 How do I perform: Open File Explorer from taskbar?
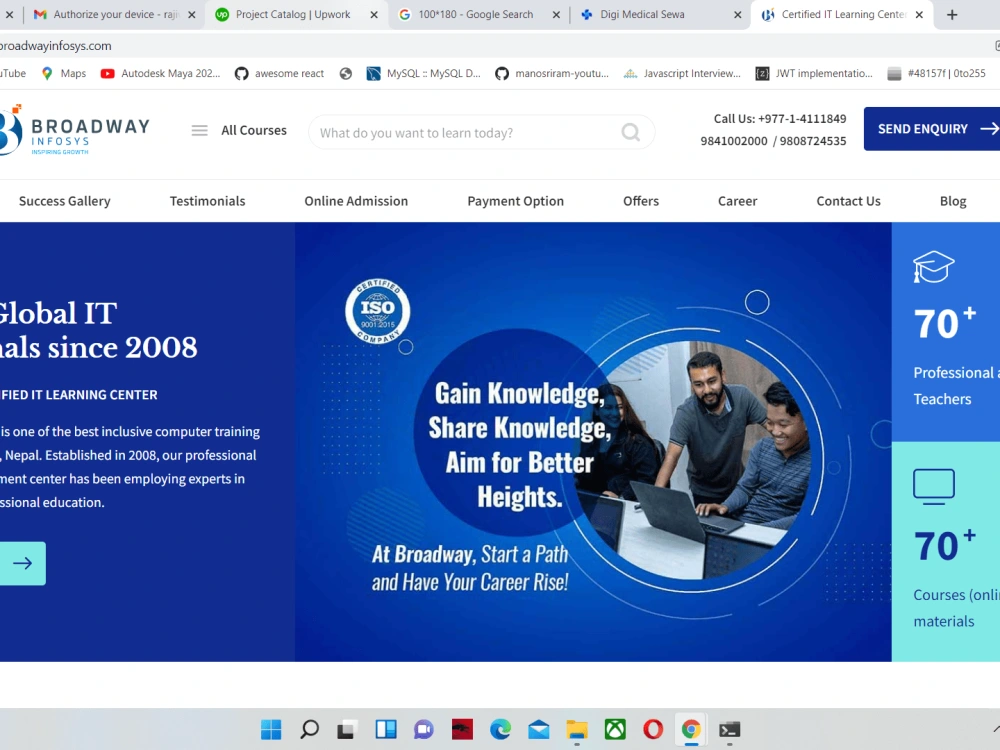pos(577,729)
